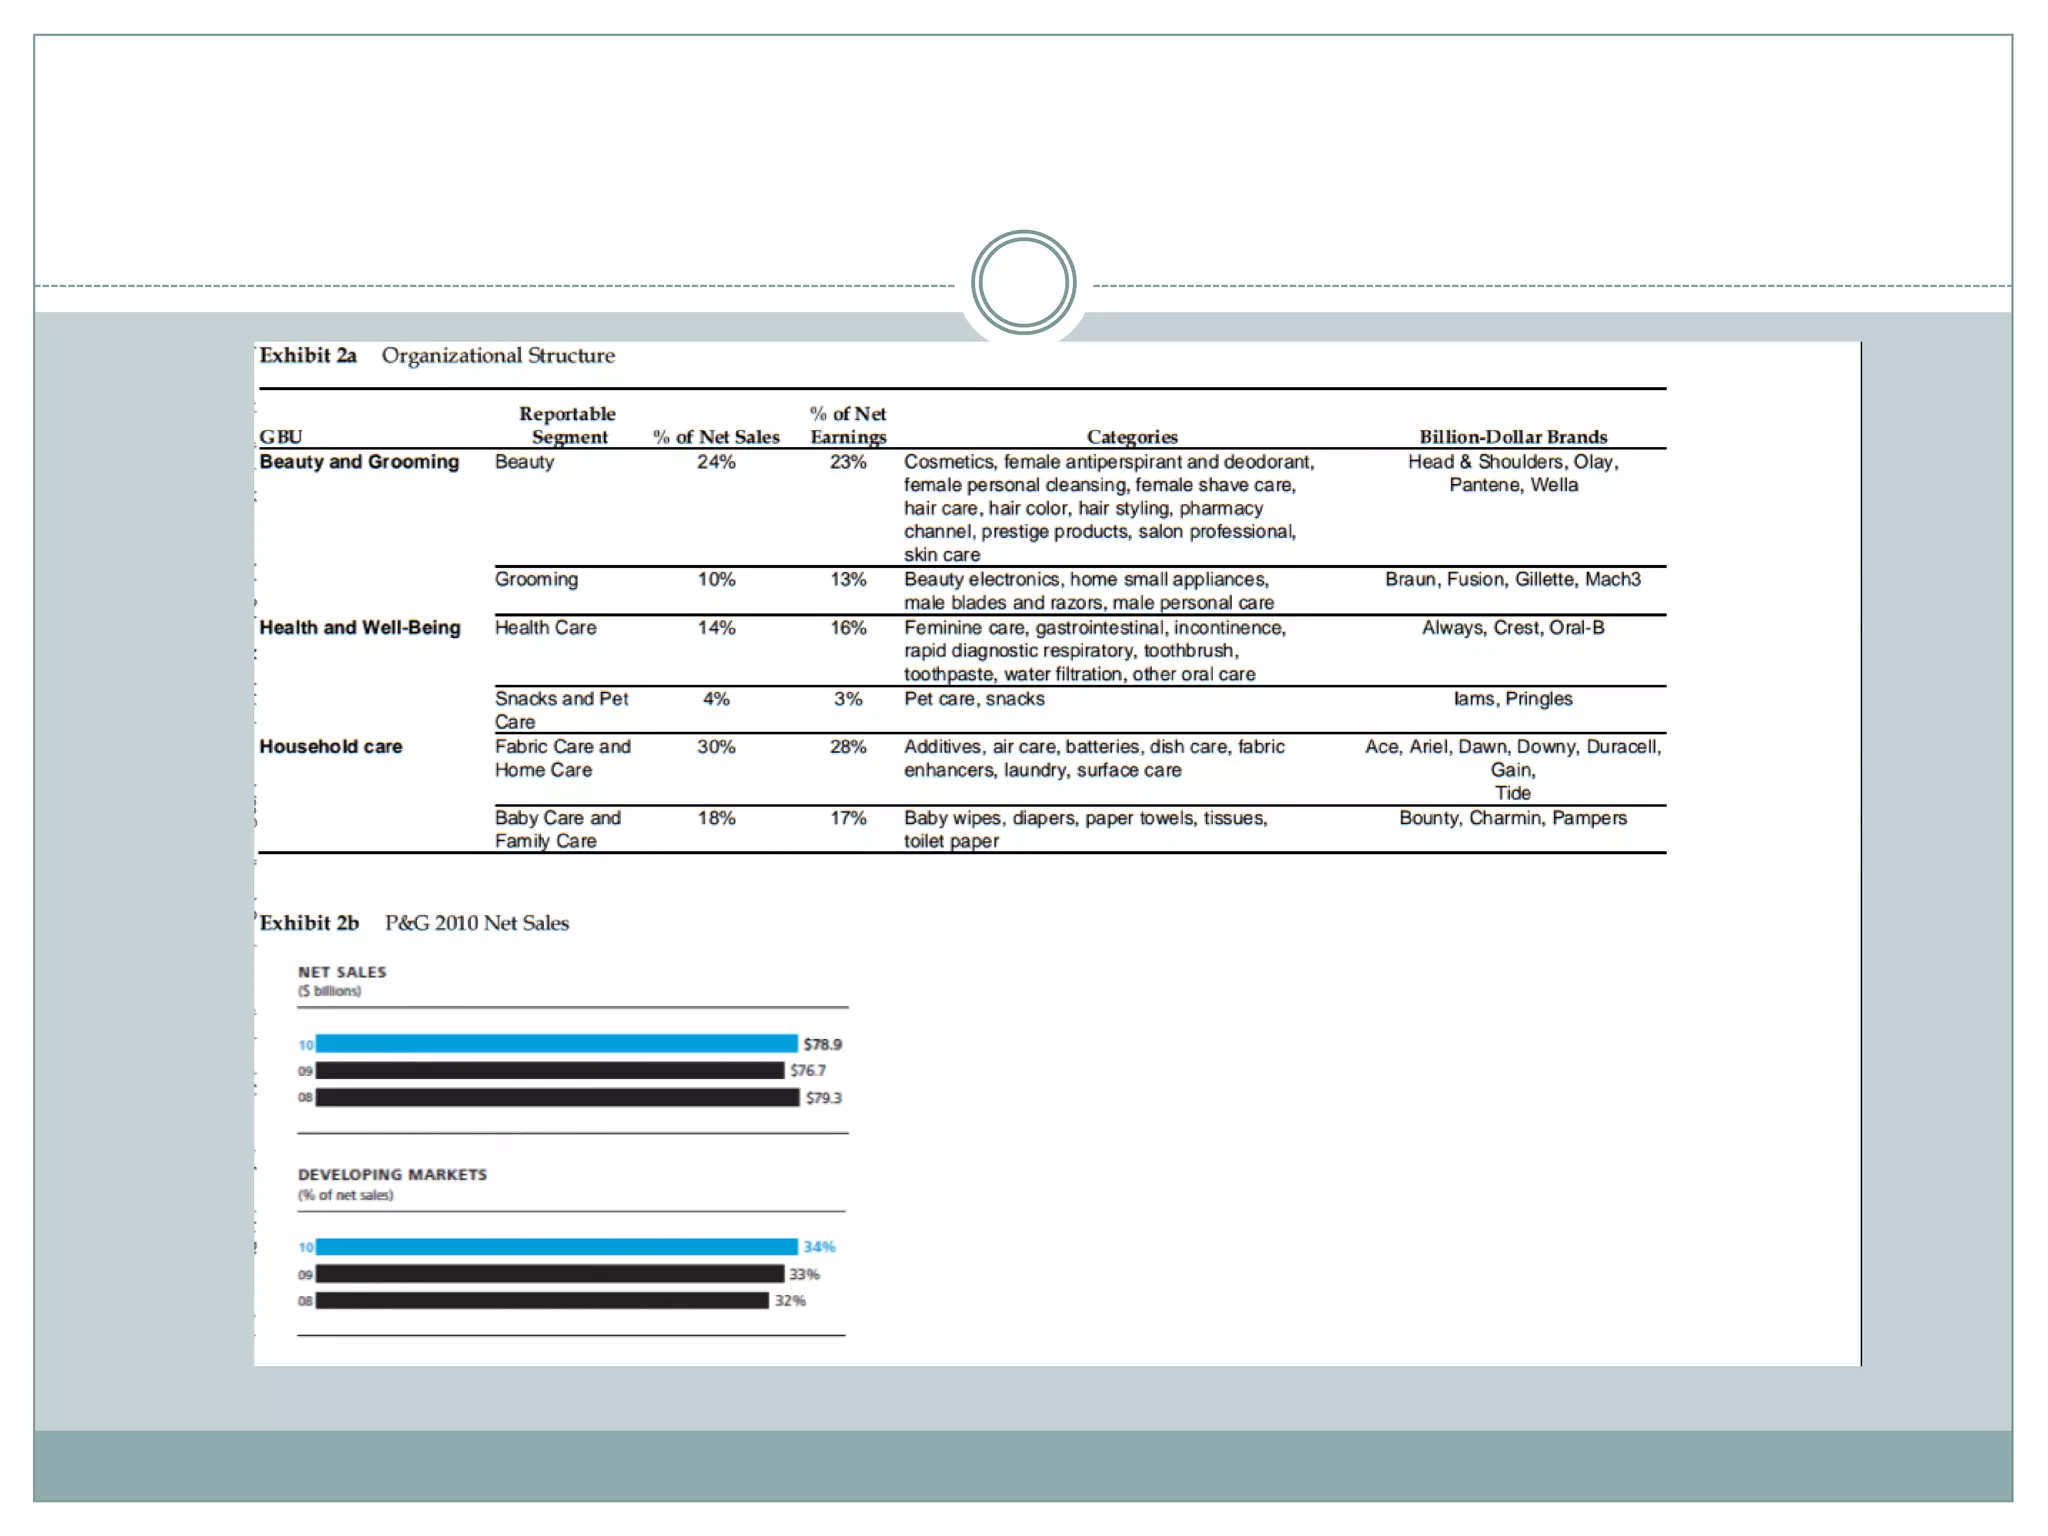This screenshot has height=1536, width=2048.
Task: Select the 'Bounty, Charmin, Pampers' brands cell
Action: [1513, 818]
